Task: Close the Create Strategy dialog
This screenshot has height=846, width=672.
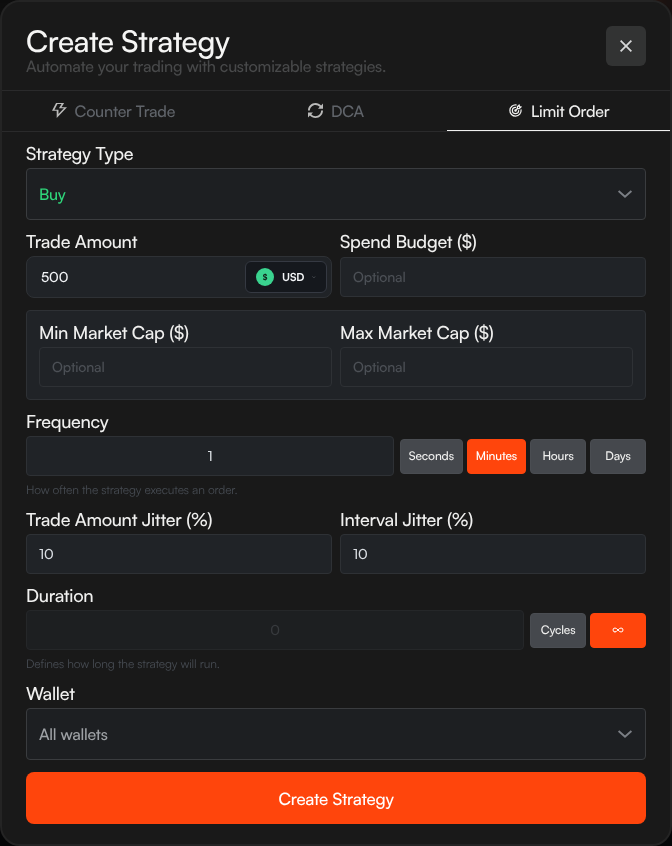Action: point(626,46)
